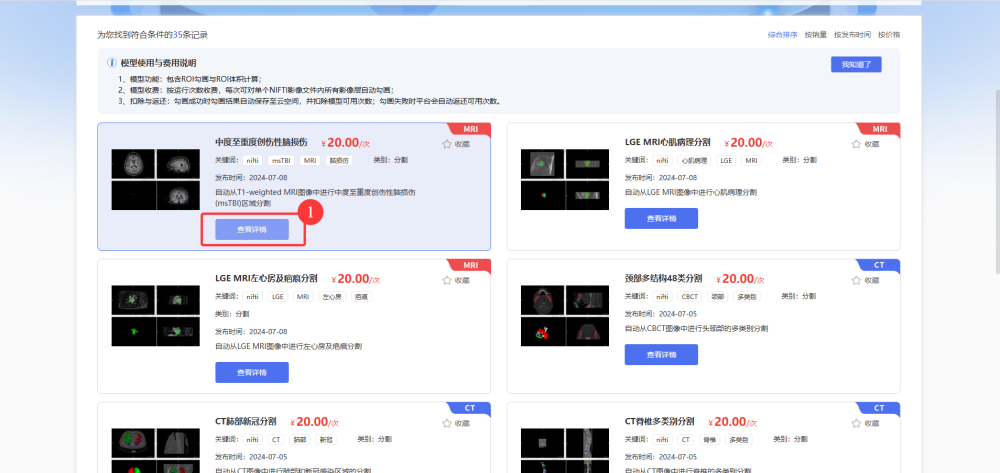1000x473 pixels.
Task: Sort results by 按价格
Action: pos(889,35)
